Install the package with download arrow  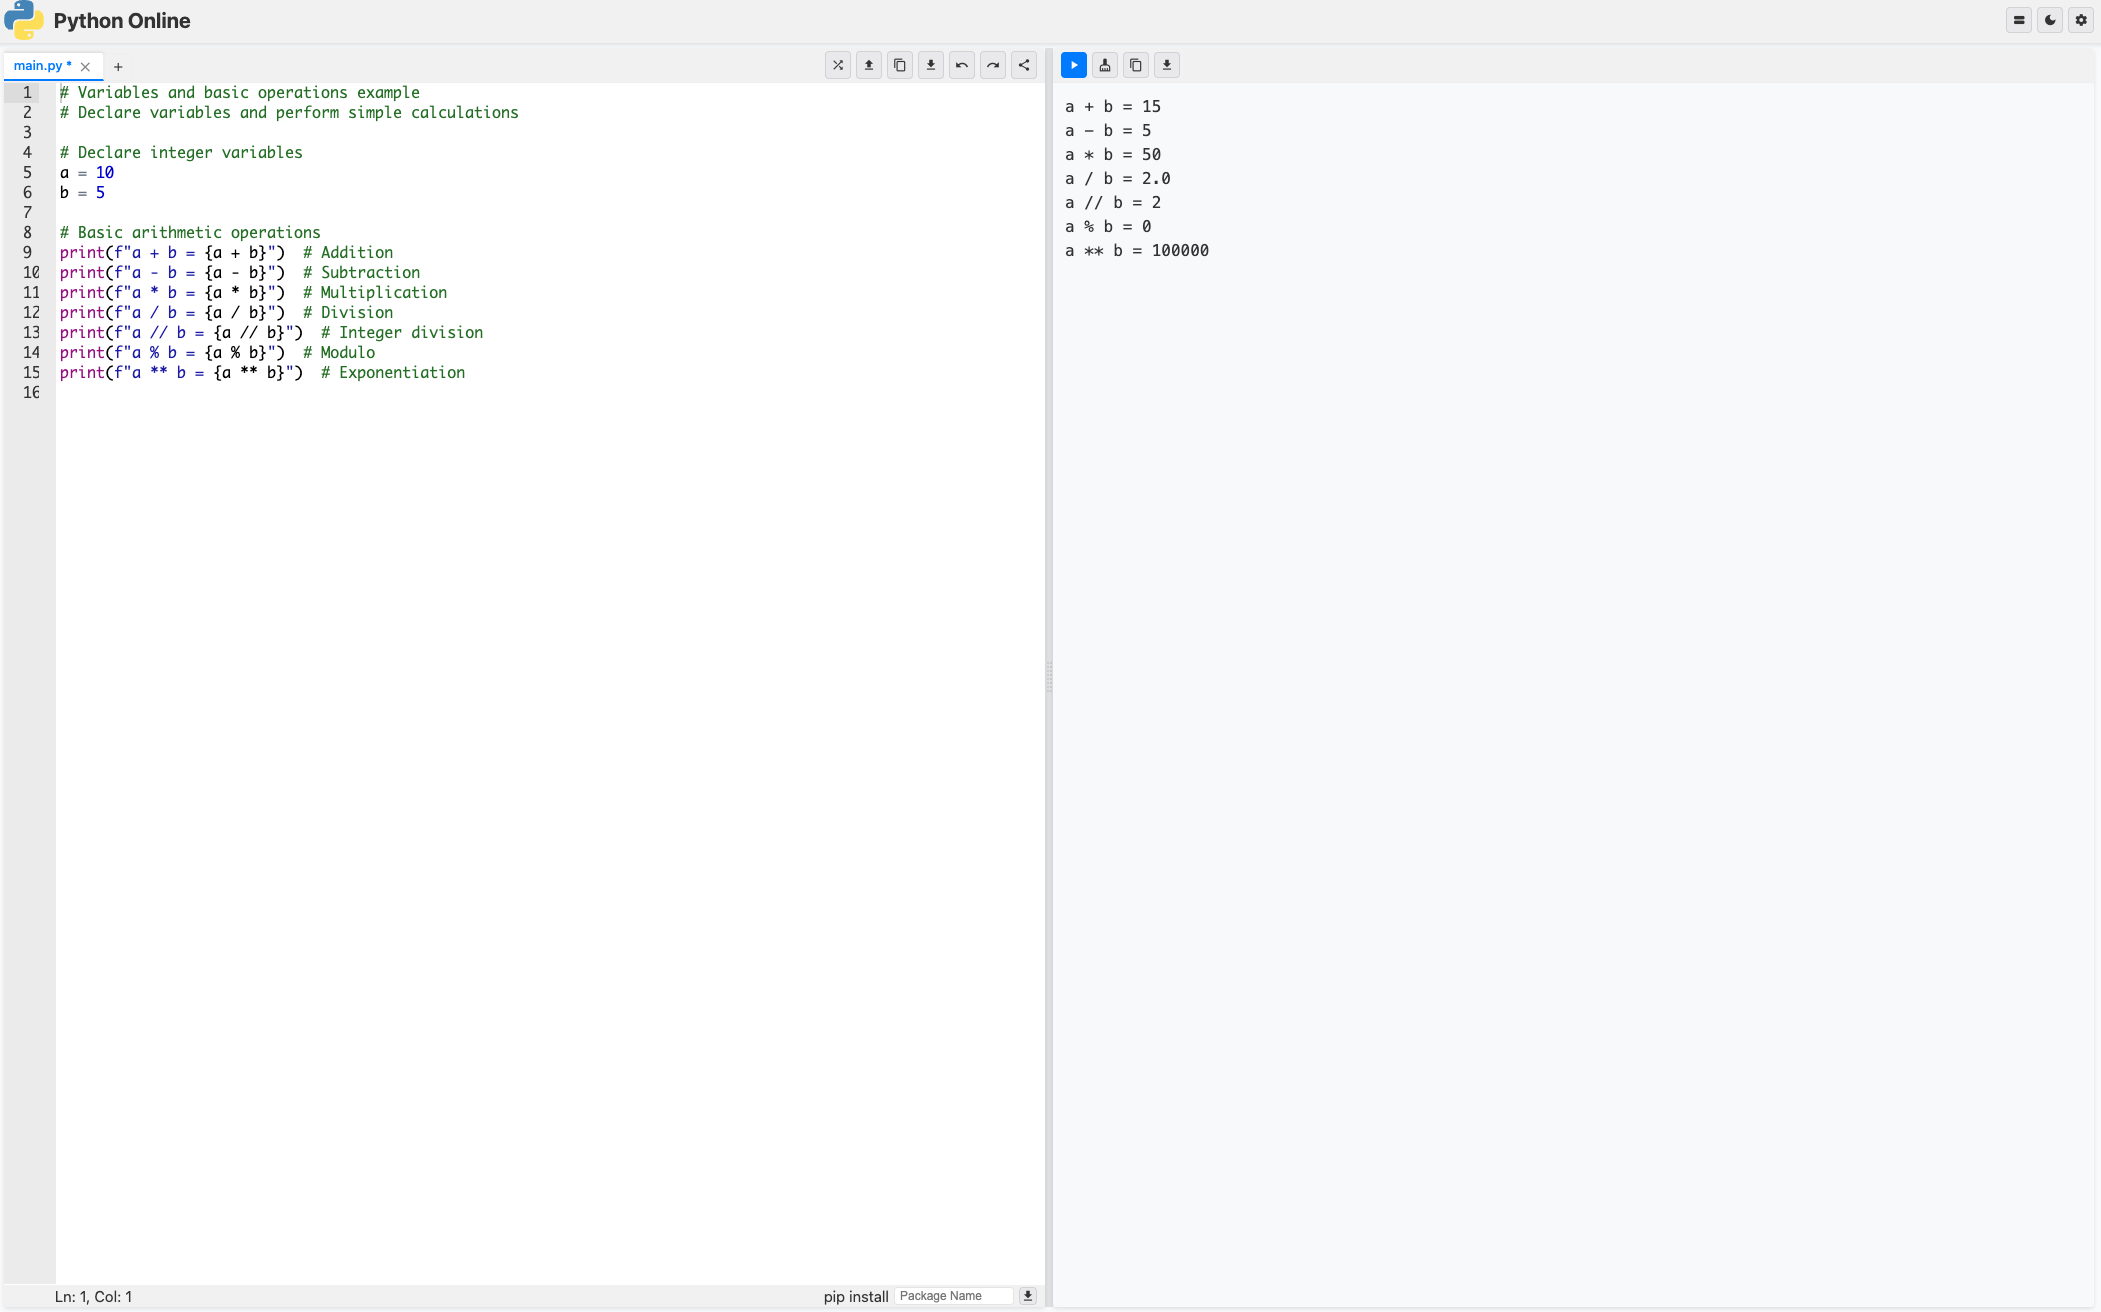pyautogui.click(x=1027, y=1296)
